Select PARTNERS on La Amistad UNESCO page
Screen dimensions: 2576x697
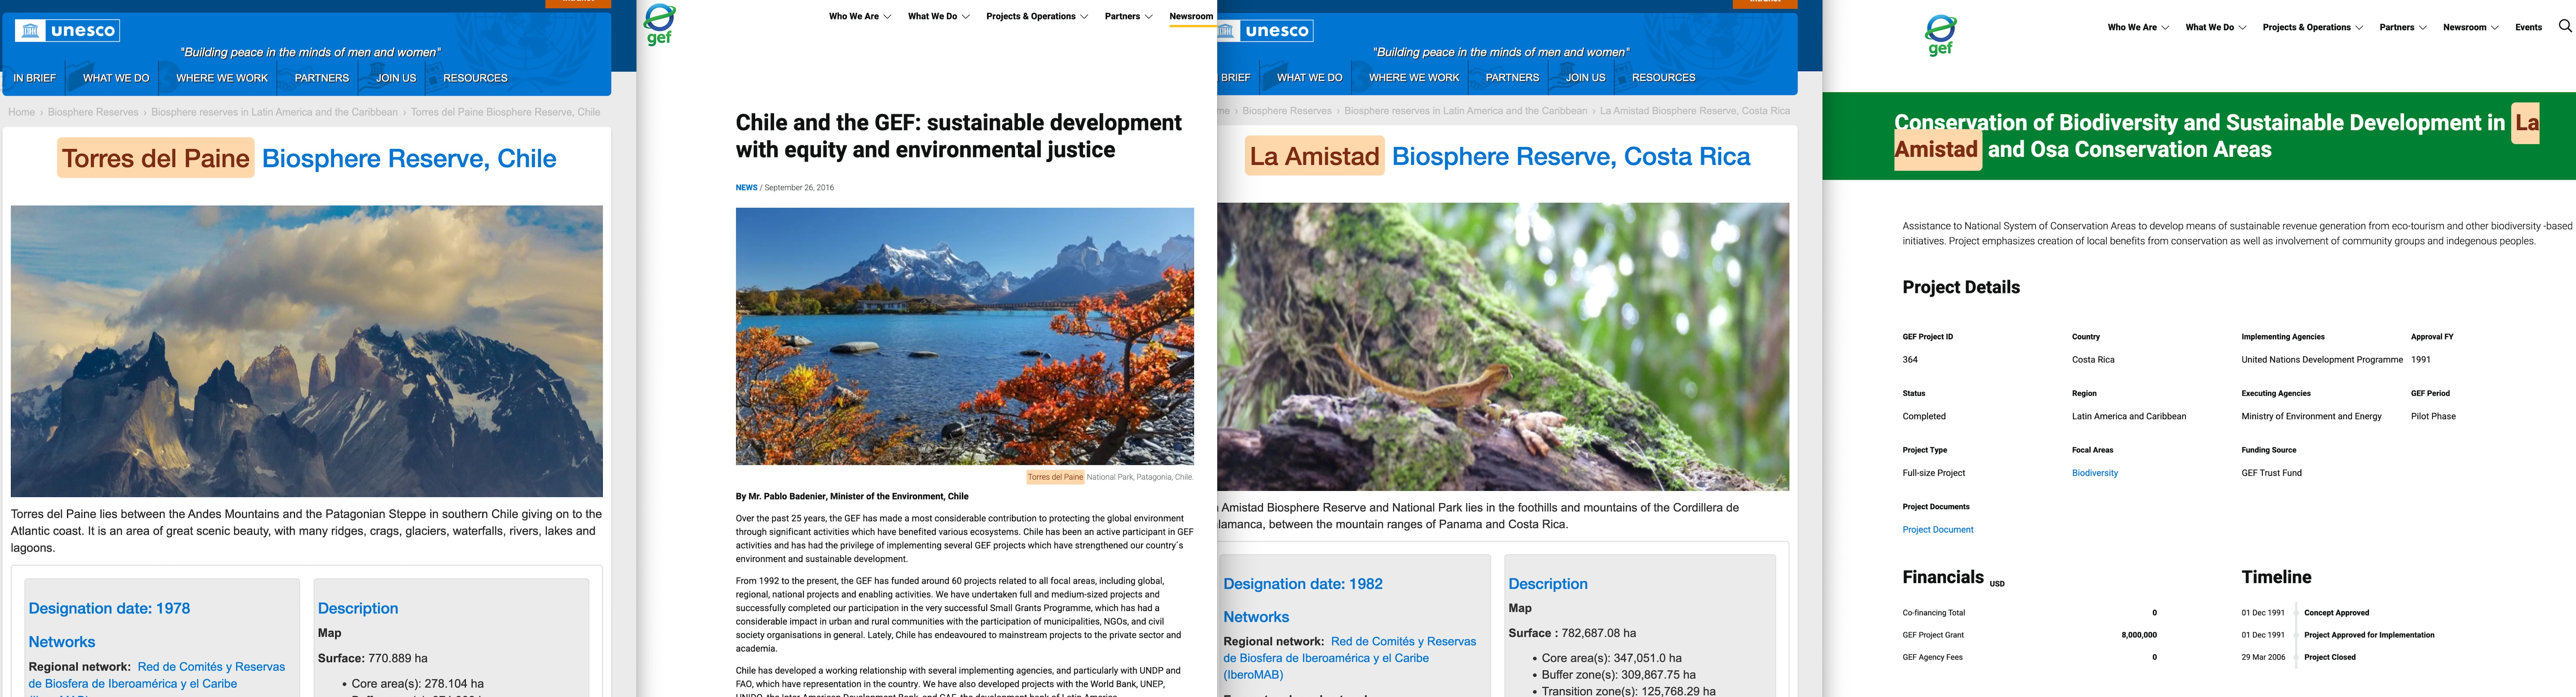tap(1512, 77)
